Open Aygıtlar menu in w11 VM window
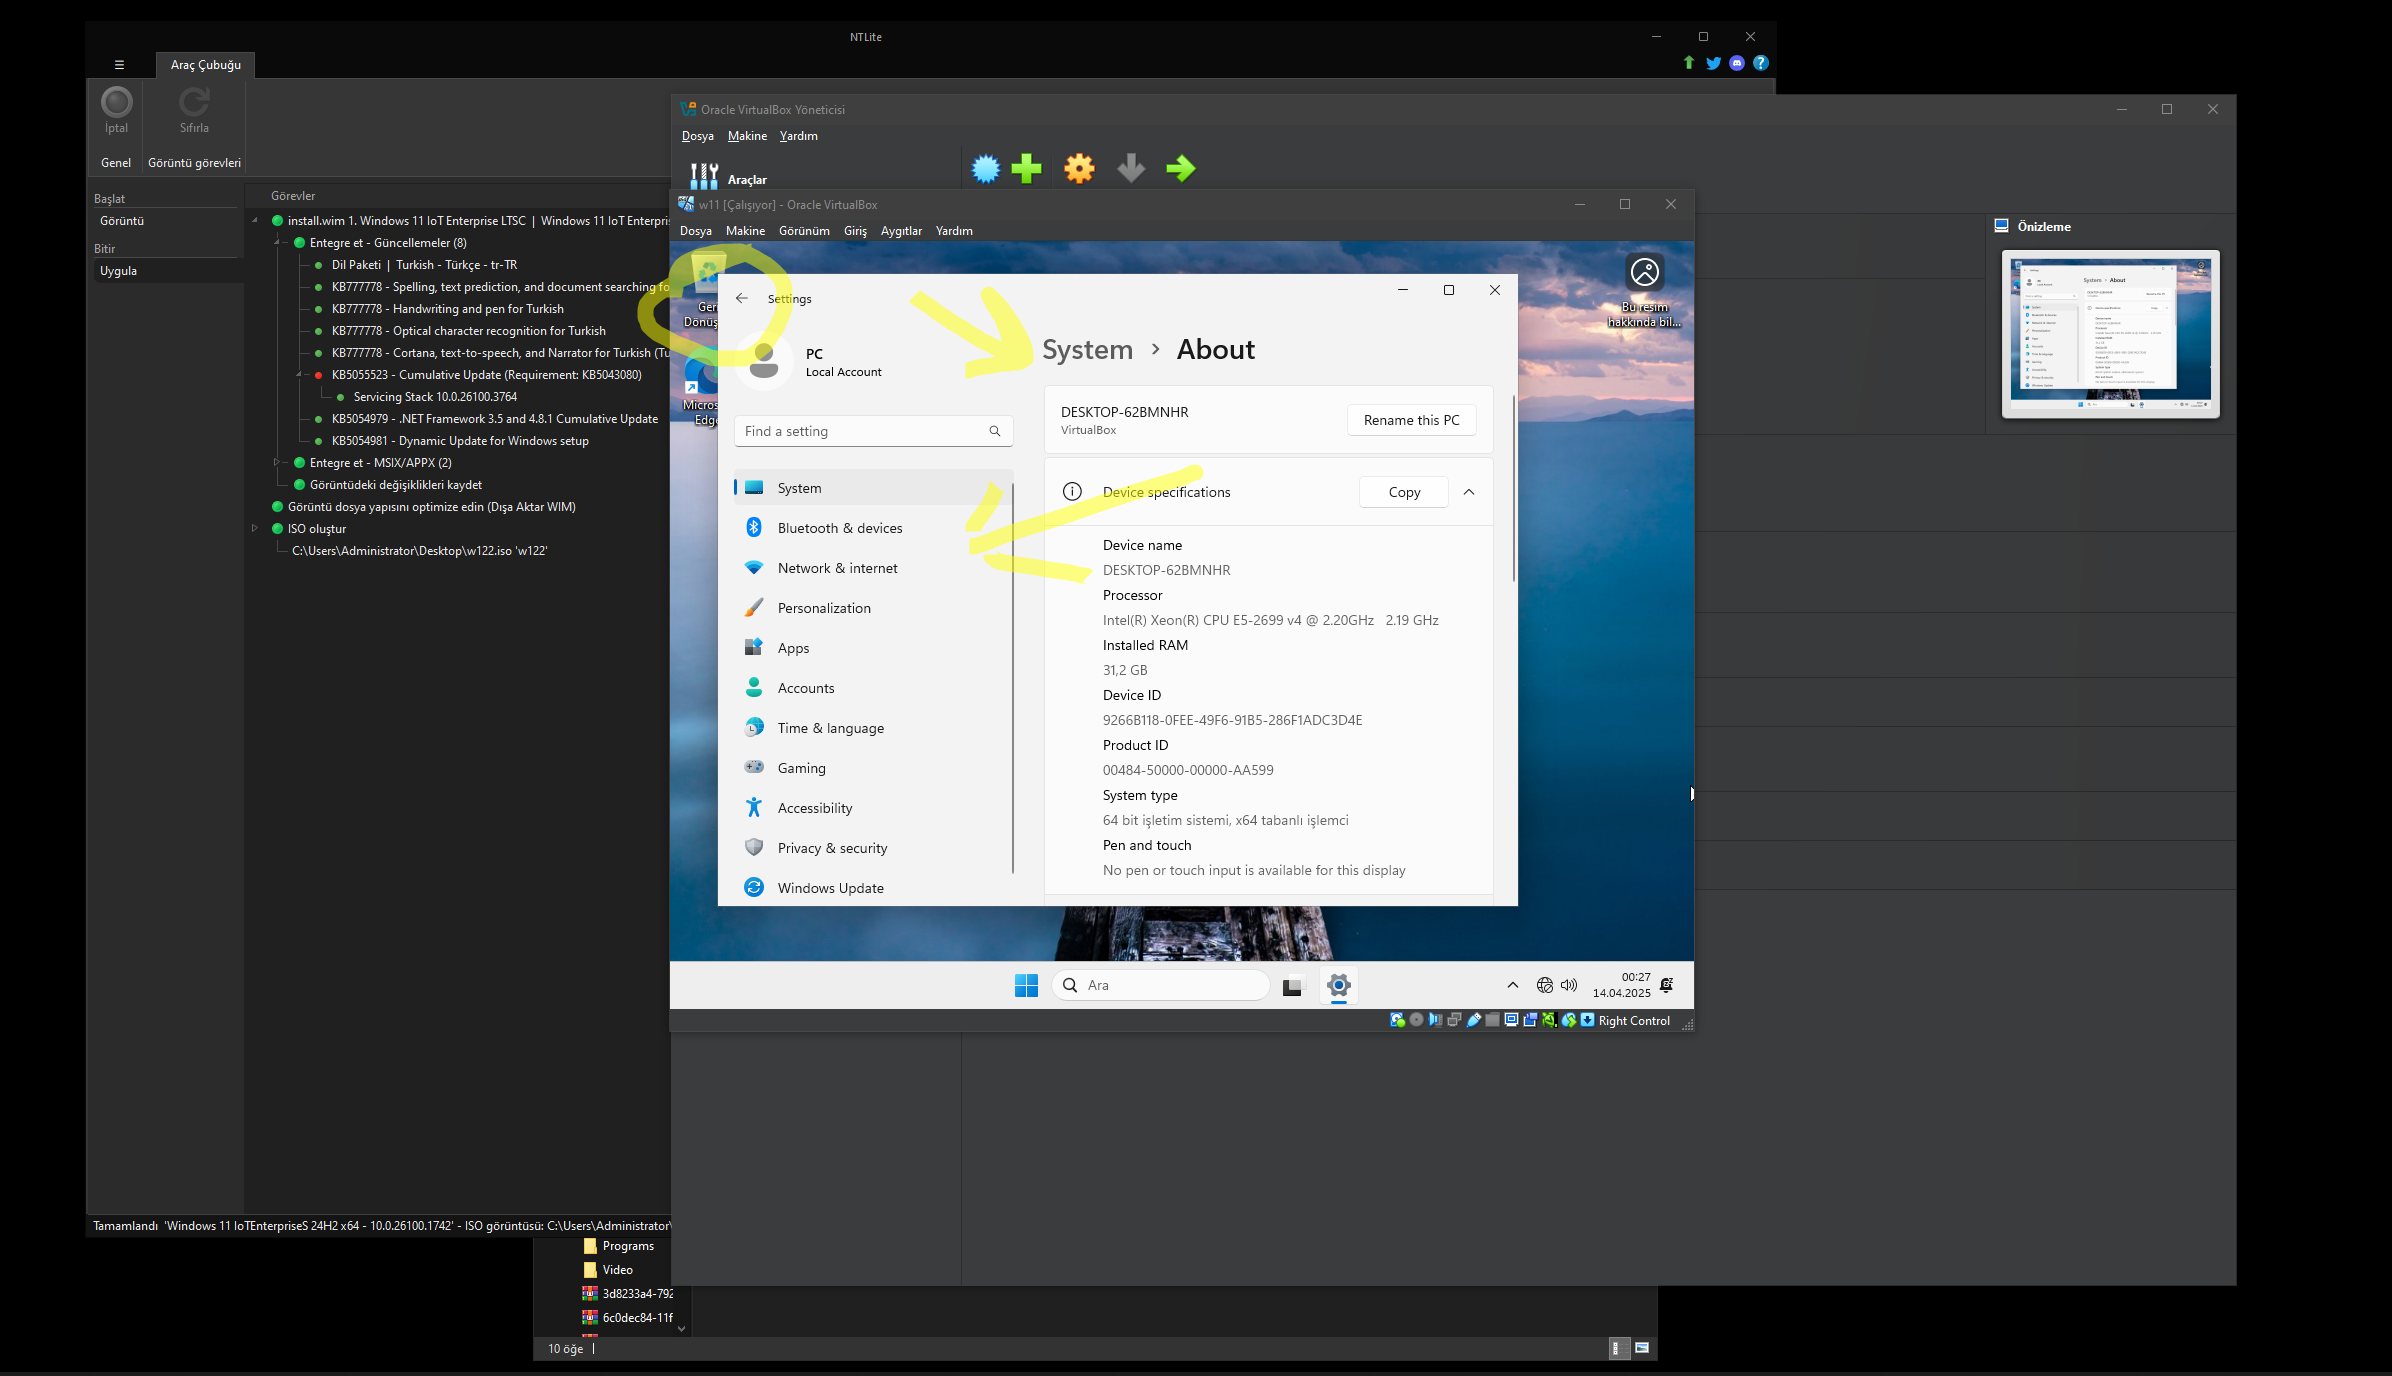The height and width of the screenshot is (1376, 2392). pyautogui.click(x=901, y=231)
